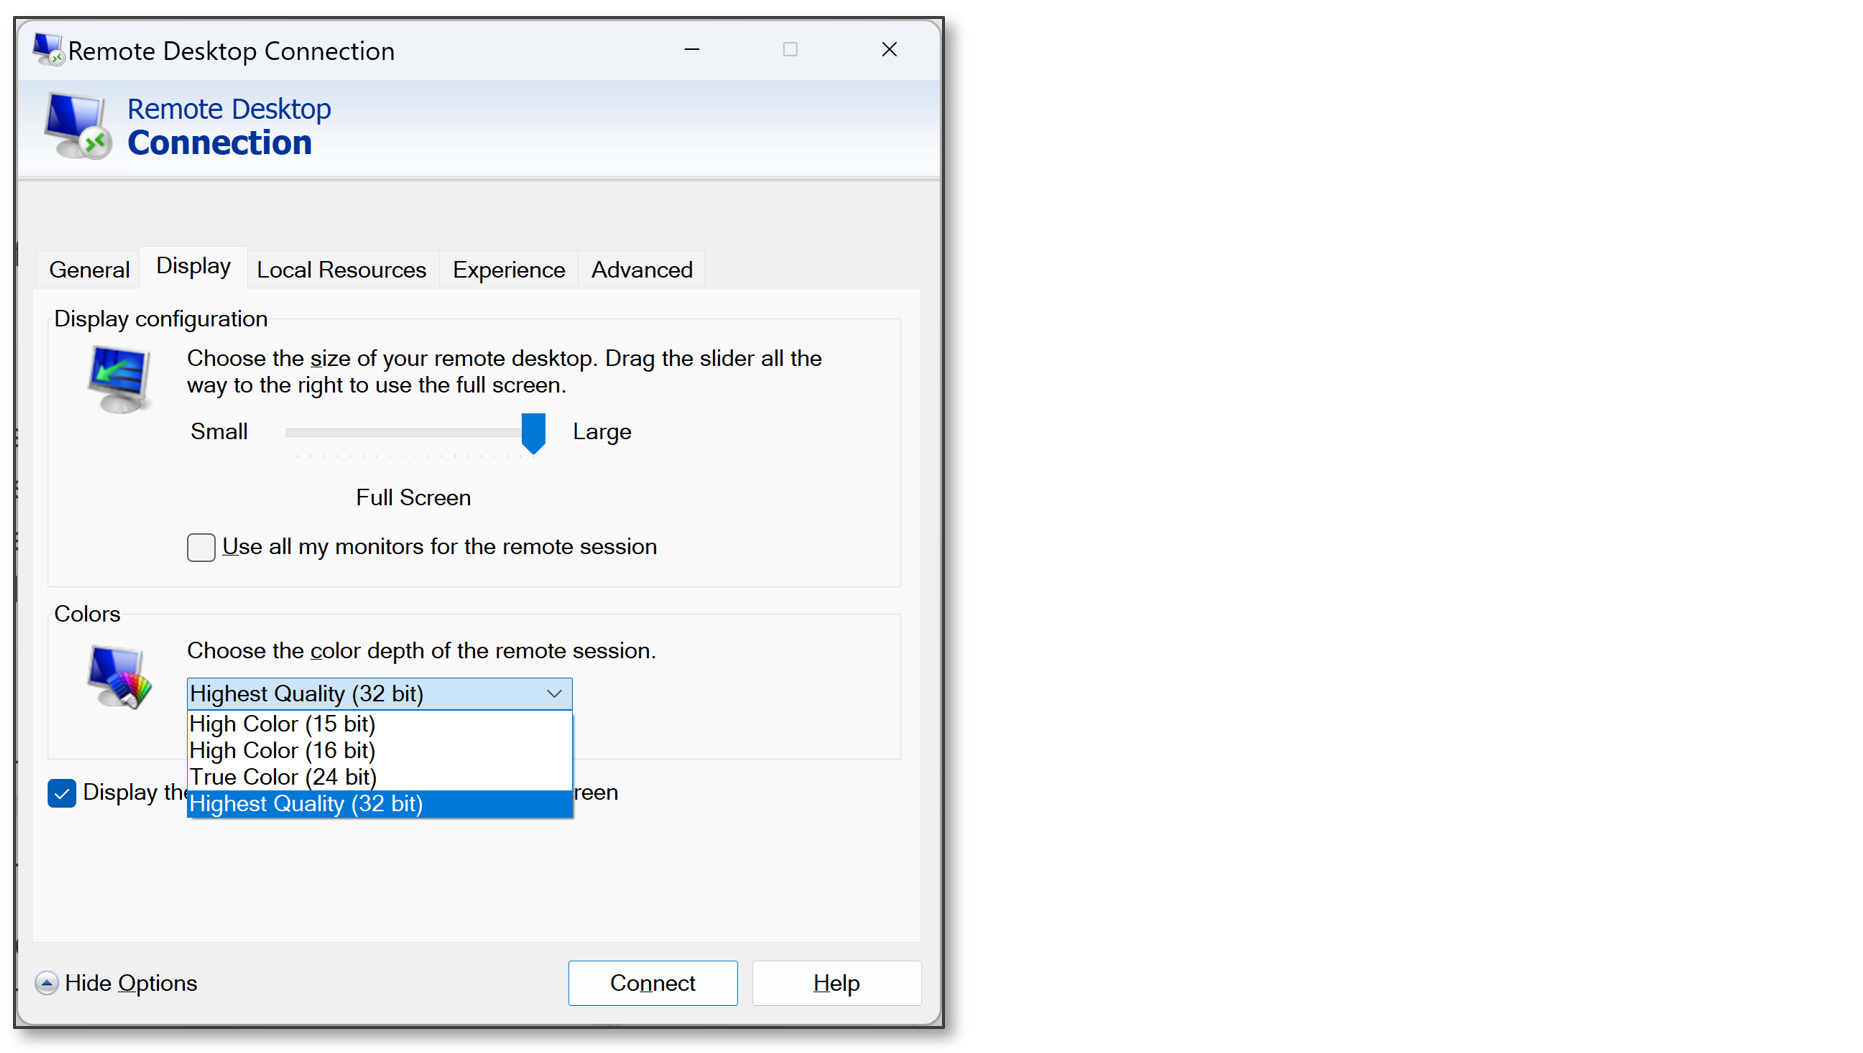The image size is (1863, 1053).
Task: Click the Colors group title
Action: click(87, 614)
